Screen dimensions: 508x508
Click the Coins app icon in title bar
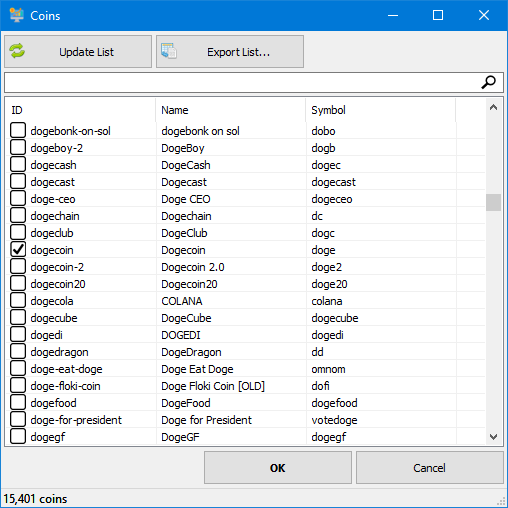point(16,15)
